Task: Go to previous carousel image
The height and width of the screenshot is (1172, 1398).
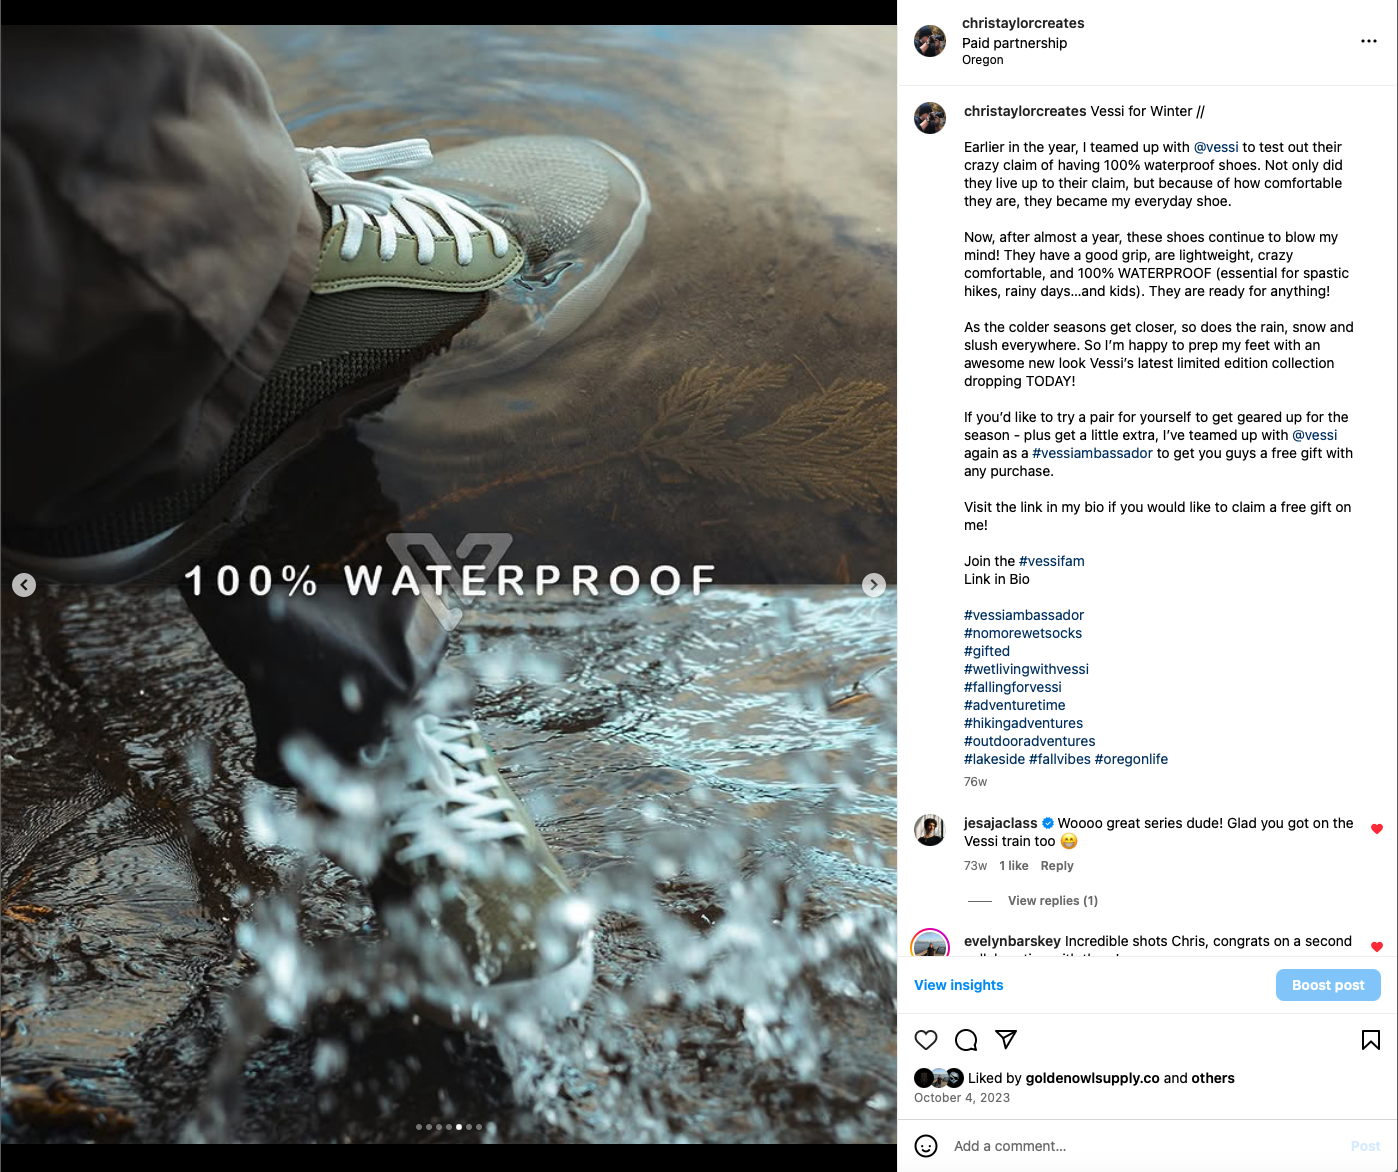Action: click(24, 585)
